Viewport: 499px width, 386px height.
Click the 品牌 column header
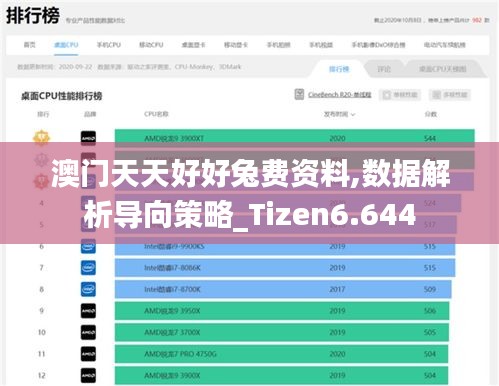pyautogui.click(x=90, y=114)
